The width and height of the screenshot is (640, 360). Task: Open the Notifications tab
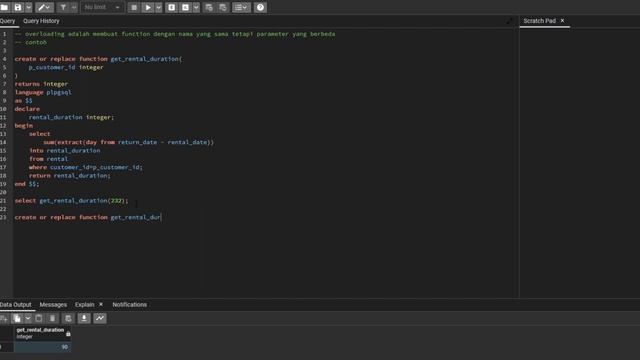point(130,304)
